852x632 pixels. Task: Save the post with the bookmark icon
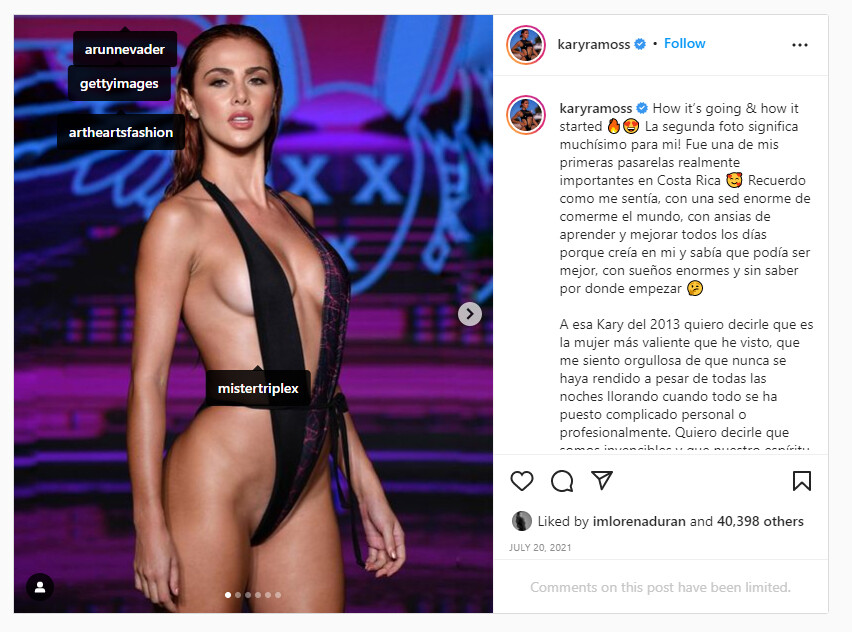pyautogui.click(x=801, y=481)
